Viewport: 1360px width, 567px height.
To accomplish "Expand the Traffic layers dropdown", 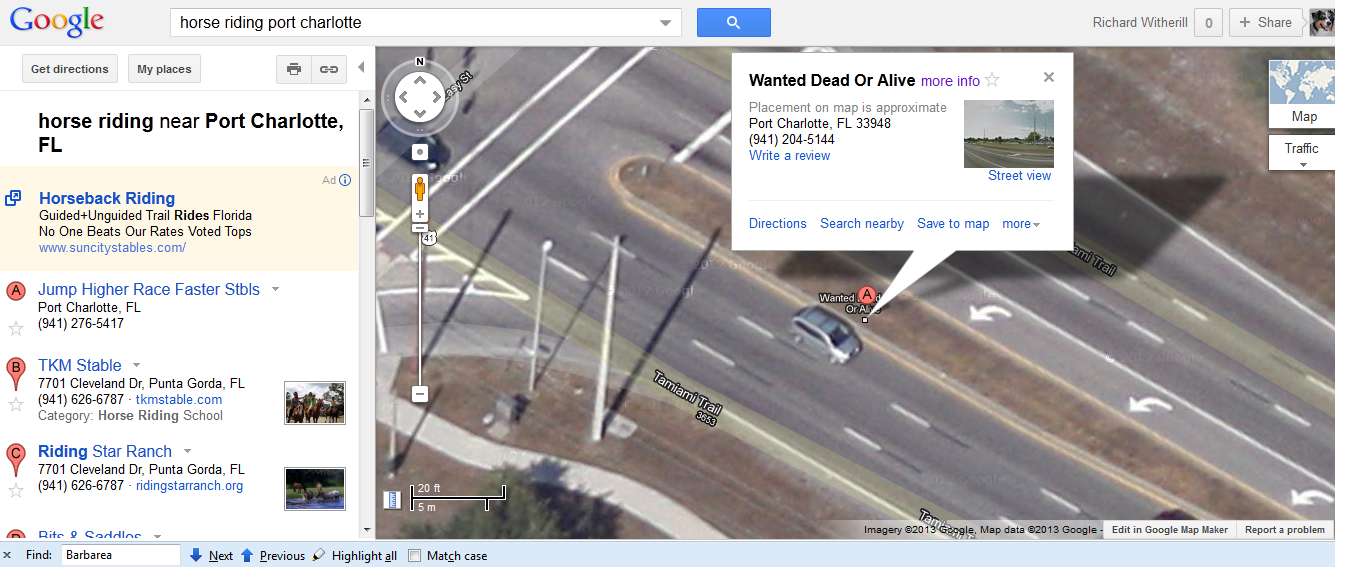I will coord(1302,153).
